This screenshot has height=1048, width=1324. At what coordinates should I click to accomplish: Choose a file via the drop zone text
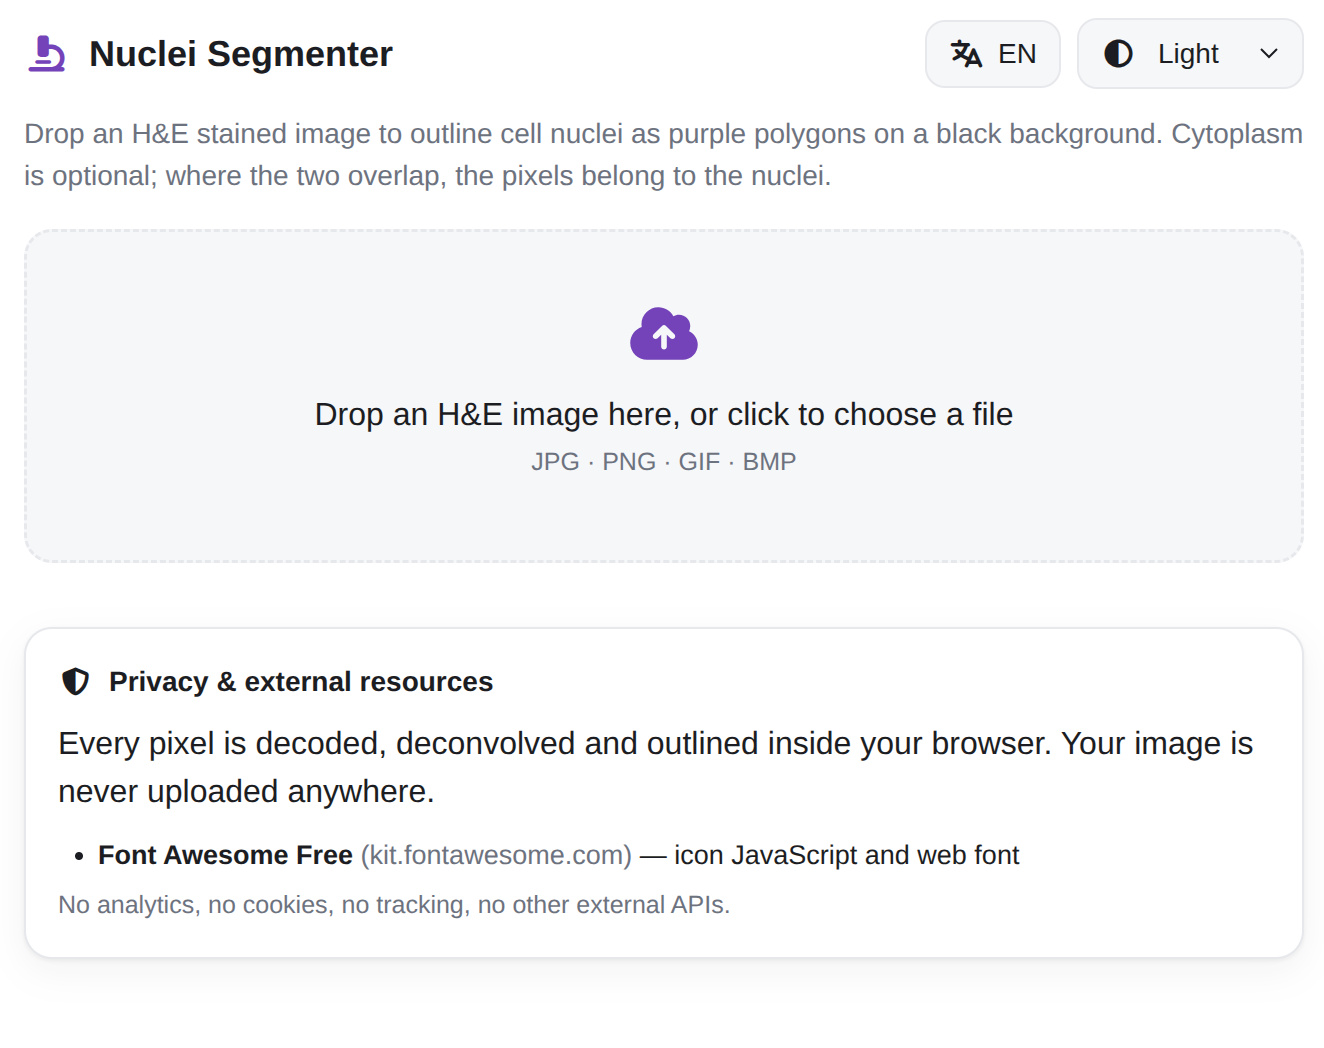tap(664, 414)
